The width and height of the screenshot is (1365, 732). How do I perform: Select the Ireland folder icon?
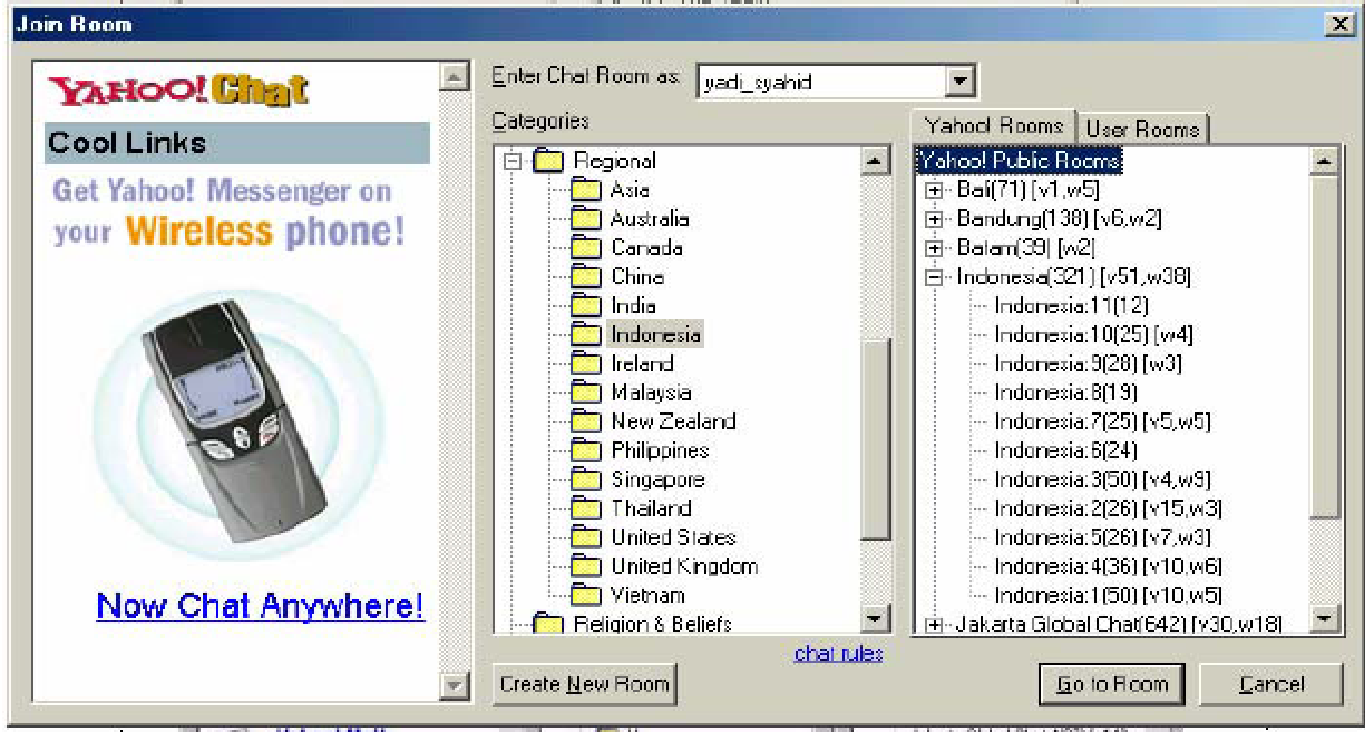point(586,363)
